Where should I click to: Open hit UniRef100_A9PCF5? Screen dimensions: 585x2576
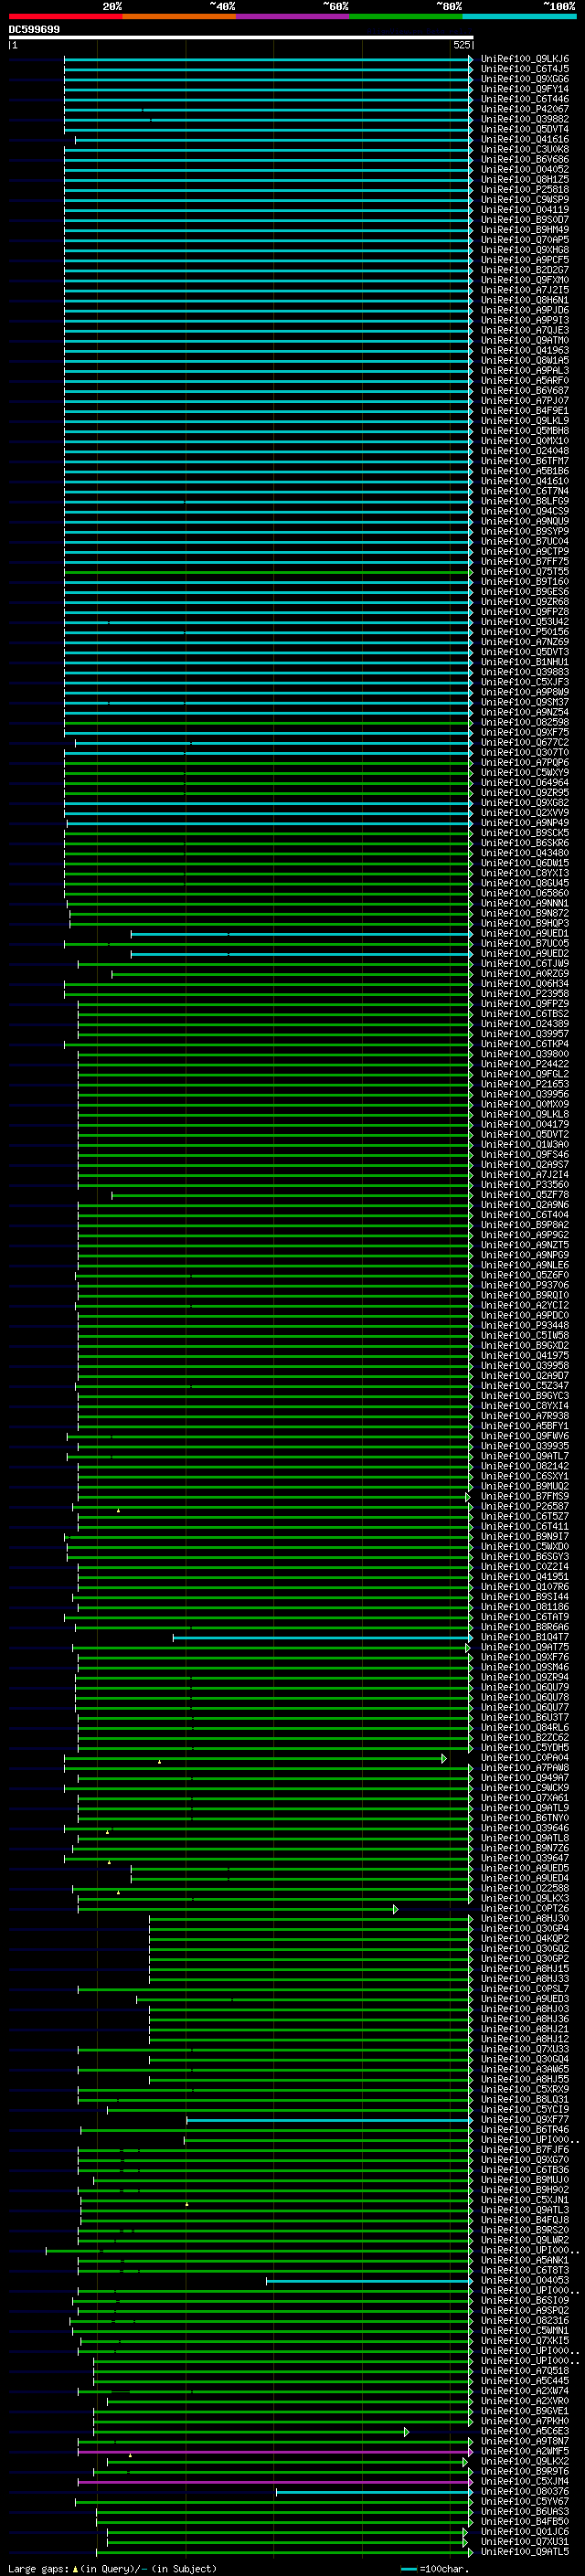[x=524, y=260]
